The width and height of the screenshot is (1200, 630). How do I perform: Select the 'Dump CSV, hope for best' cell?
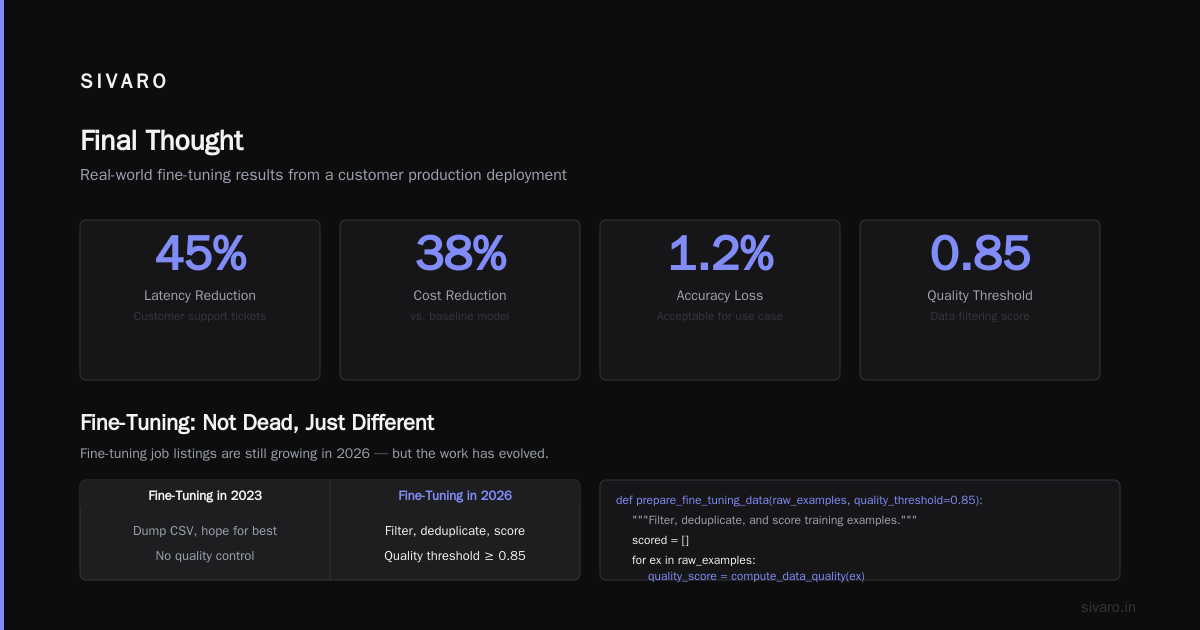click(205, 531)
